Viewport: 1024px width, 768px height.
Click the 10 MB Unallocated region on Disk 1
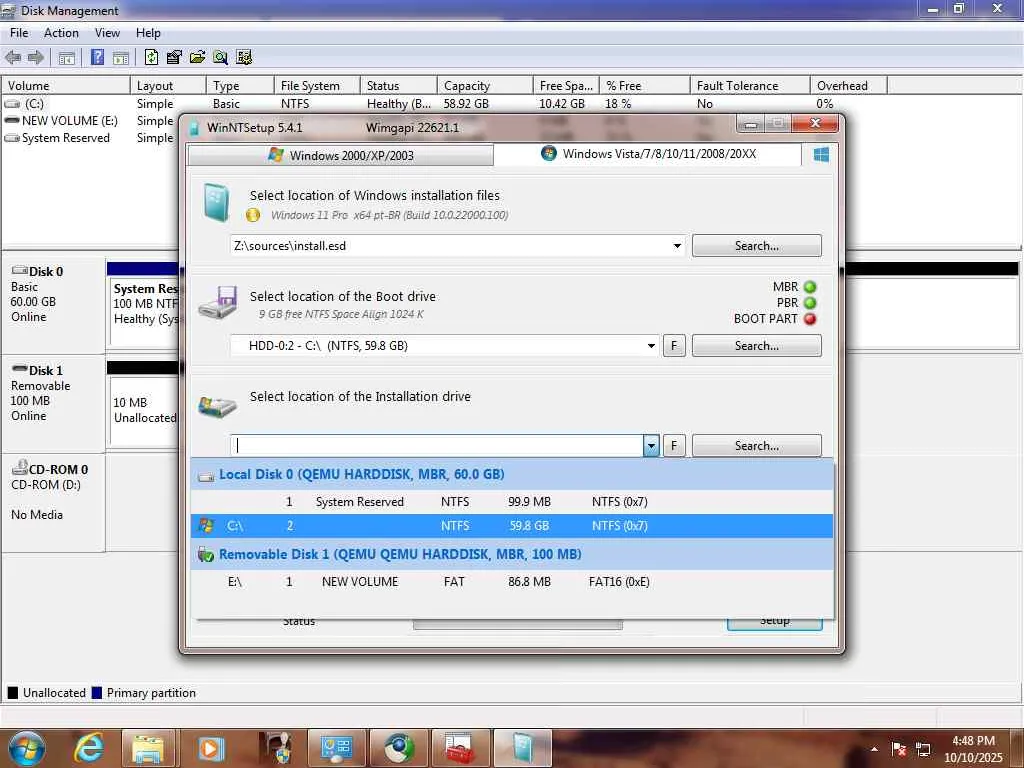coord(144,410)
